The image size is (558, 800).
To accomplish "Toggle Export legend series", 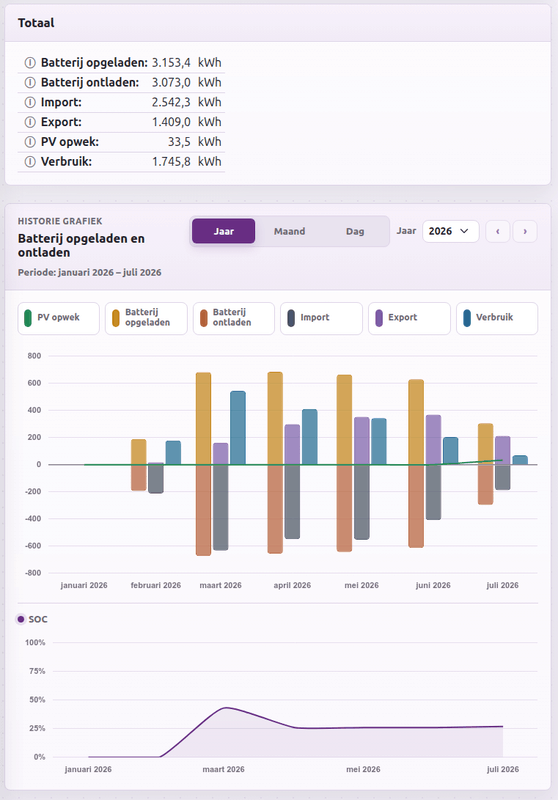I will pos(409,318).
